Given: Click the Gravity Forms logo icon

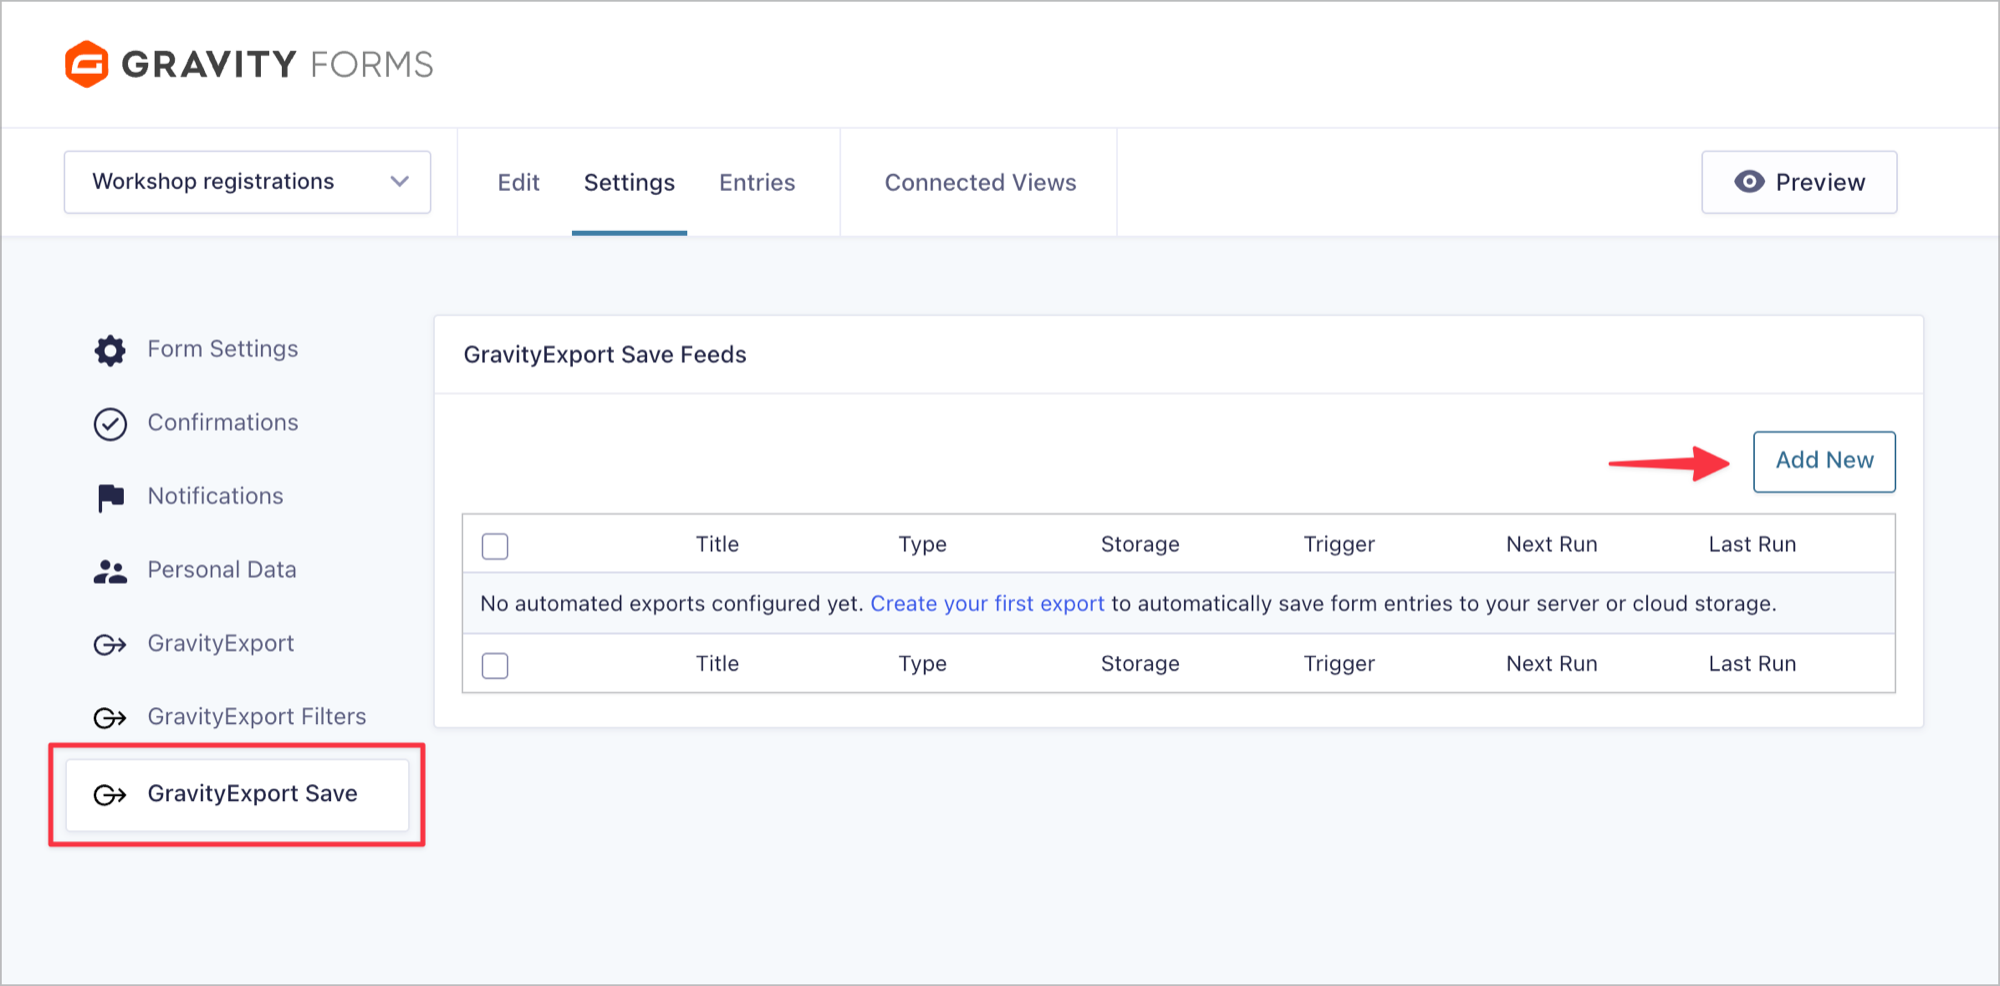Looking at the screenshot, I should (87, 64).
